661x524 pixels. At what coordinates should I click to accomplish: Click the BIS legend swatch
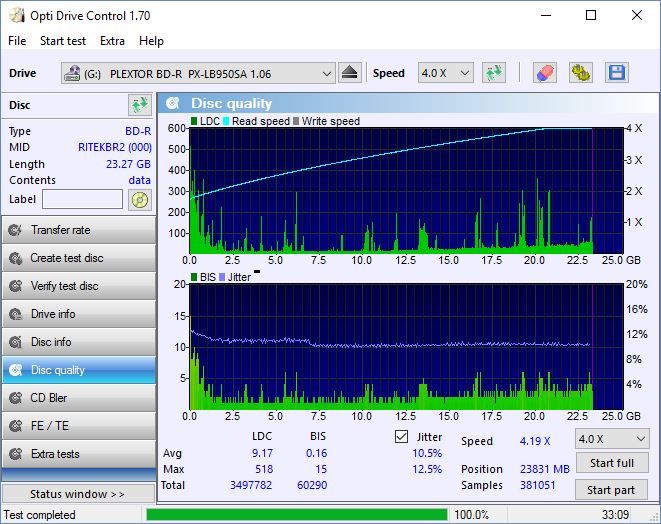tap(194, 277)
